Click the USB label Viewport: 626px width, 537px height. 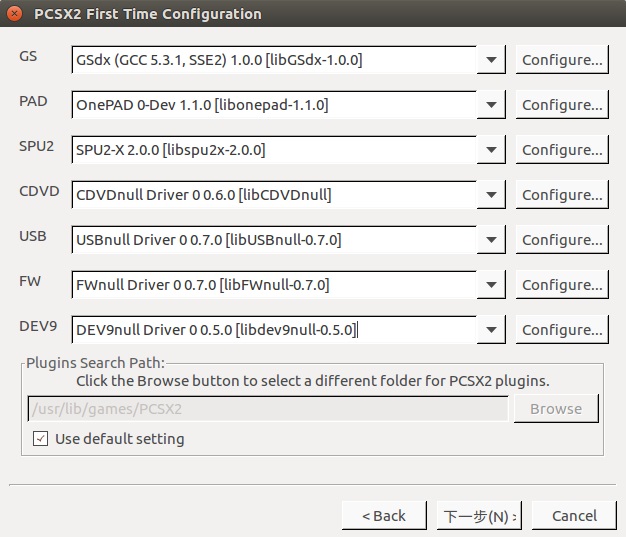(x=33, y=236)
